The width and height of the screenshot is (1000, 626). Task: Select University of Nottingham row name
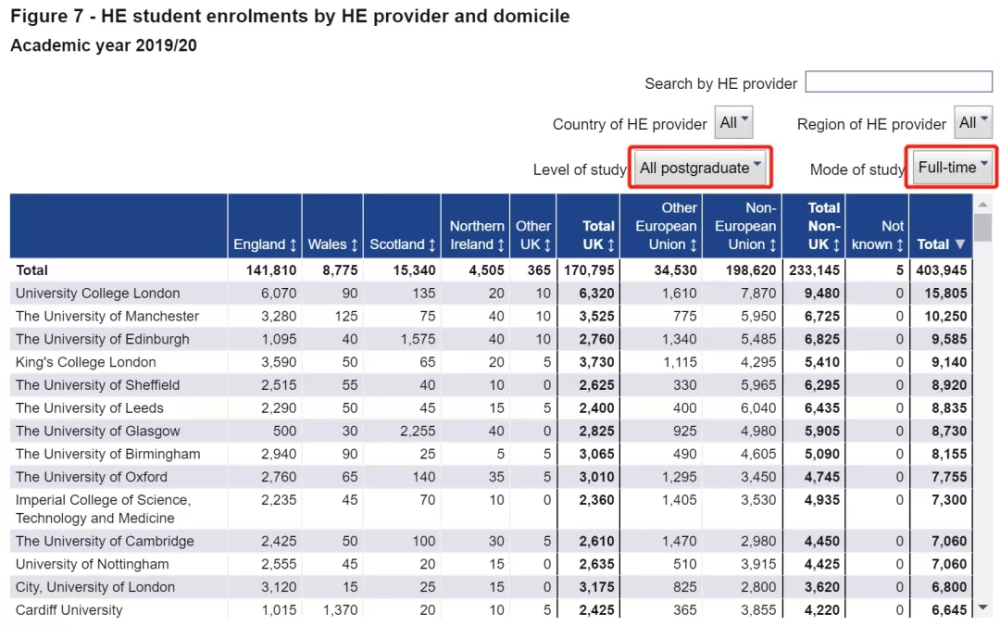click(92, 564)
